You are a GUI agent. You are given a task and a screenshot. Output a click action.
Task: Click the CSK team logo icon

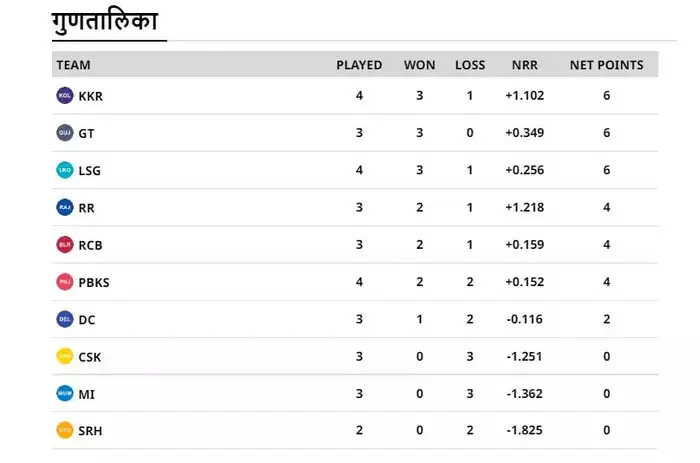point(65,357)
